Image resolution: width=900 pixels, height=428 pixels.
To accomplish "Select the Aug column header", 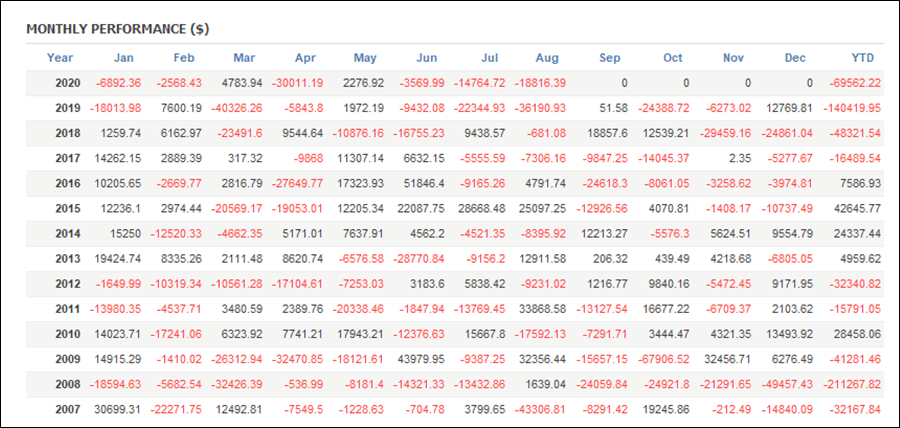I will [547, 58].
